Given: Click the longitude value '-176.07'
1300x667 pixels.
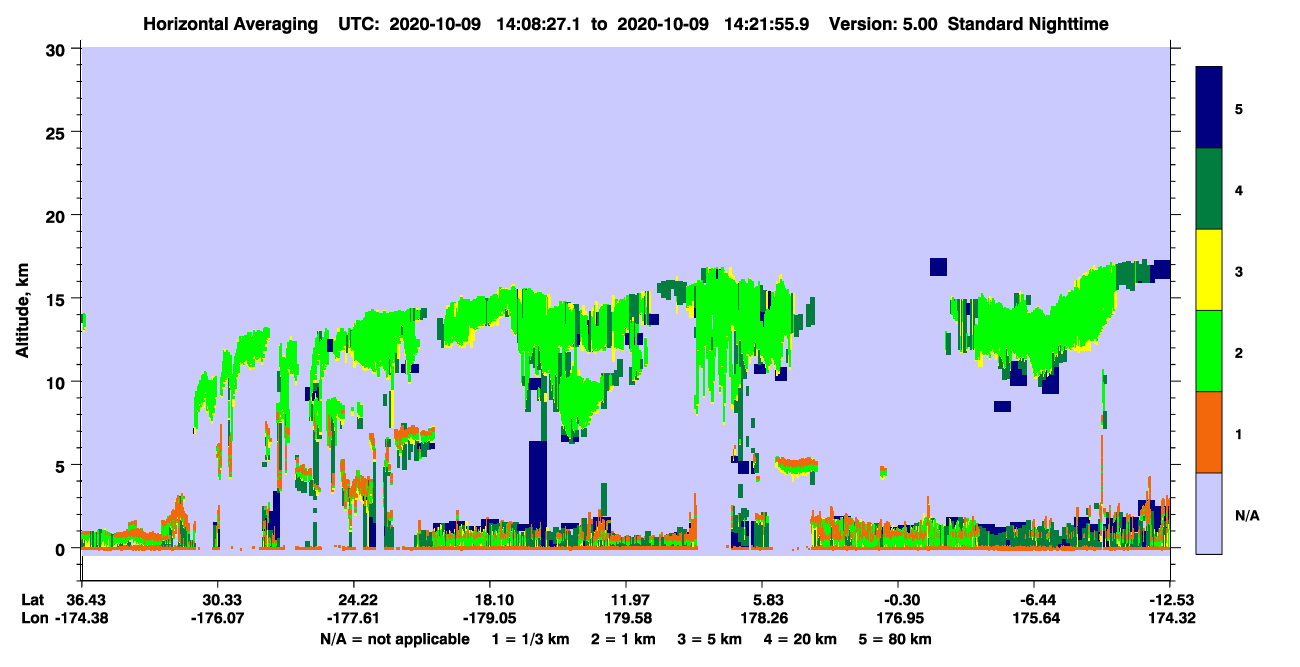Looking at the screenshot, I should pos(217,619).
